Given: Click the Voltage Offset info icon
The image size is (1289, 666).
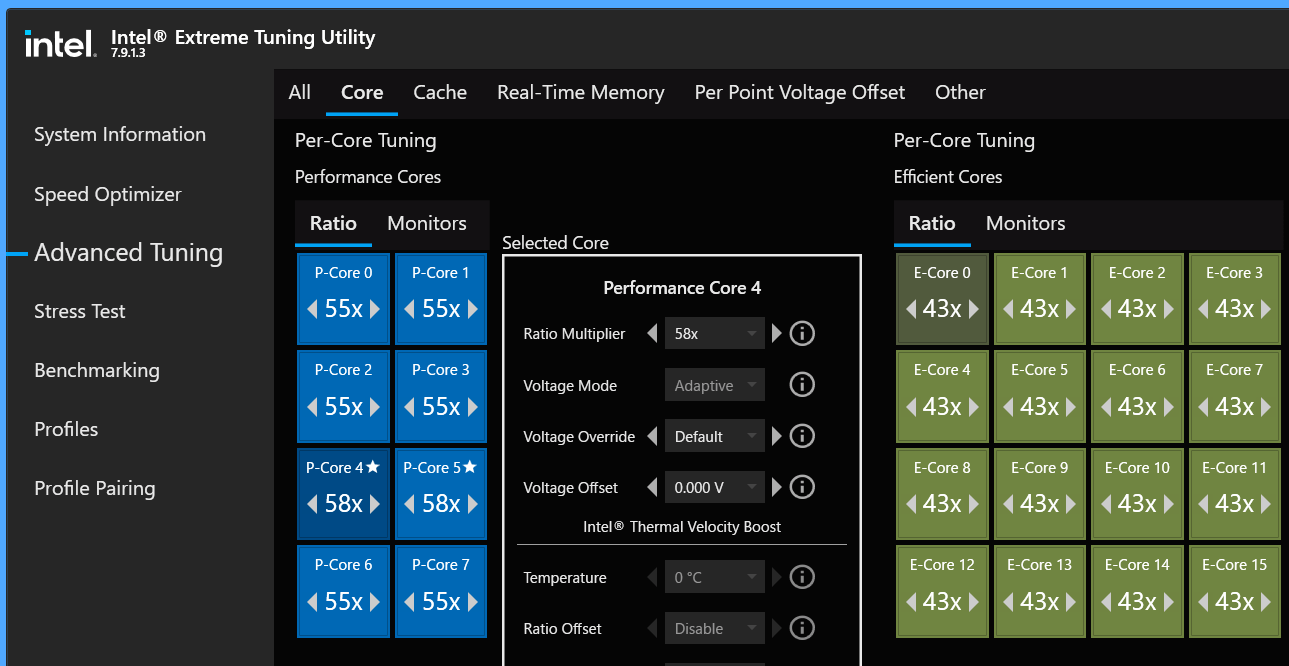Looking at the screenshot, I should [802, 487].
